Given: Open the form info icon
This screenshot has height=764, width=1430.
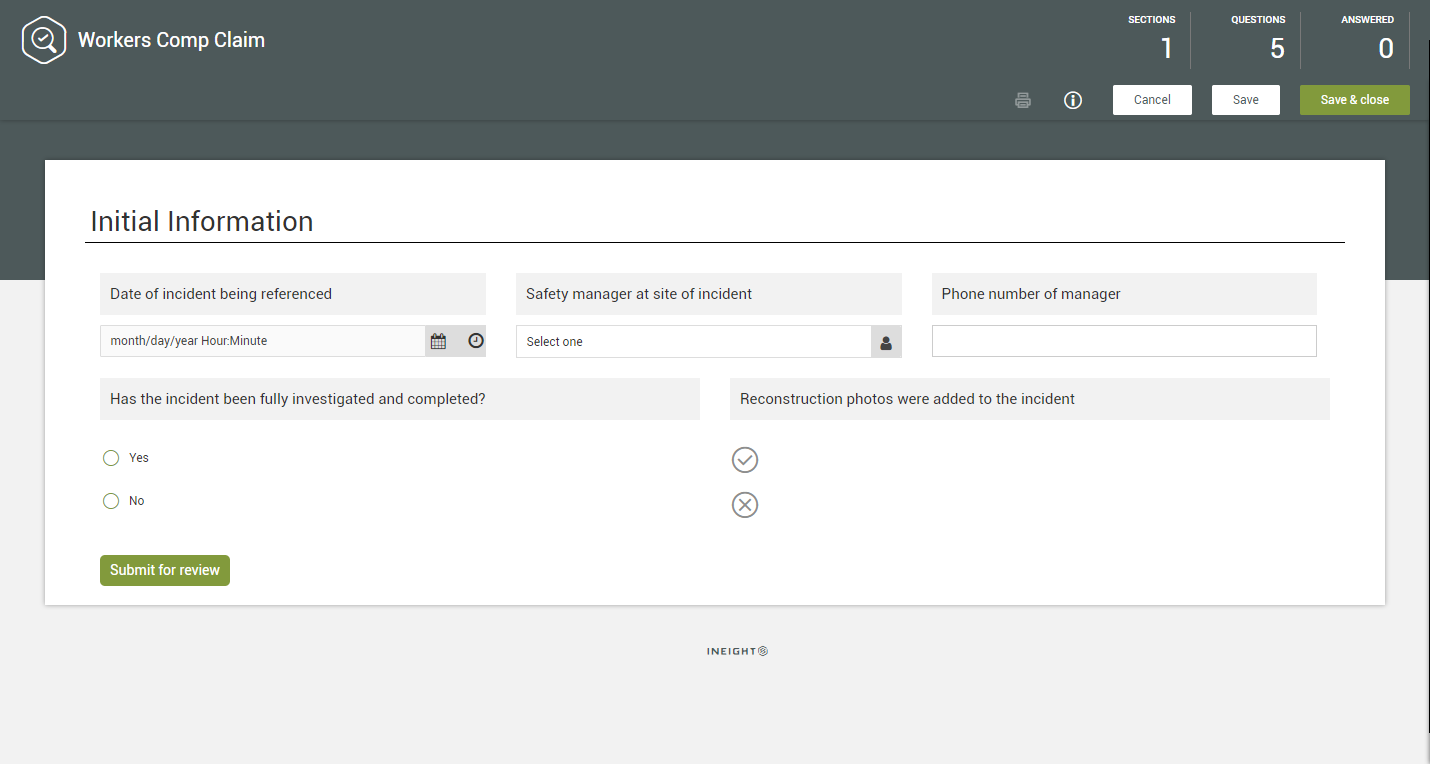Looking at the screenshot, I should (1073, 100).
